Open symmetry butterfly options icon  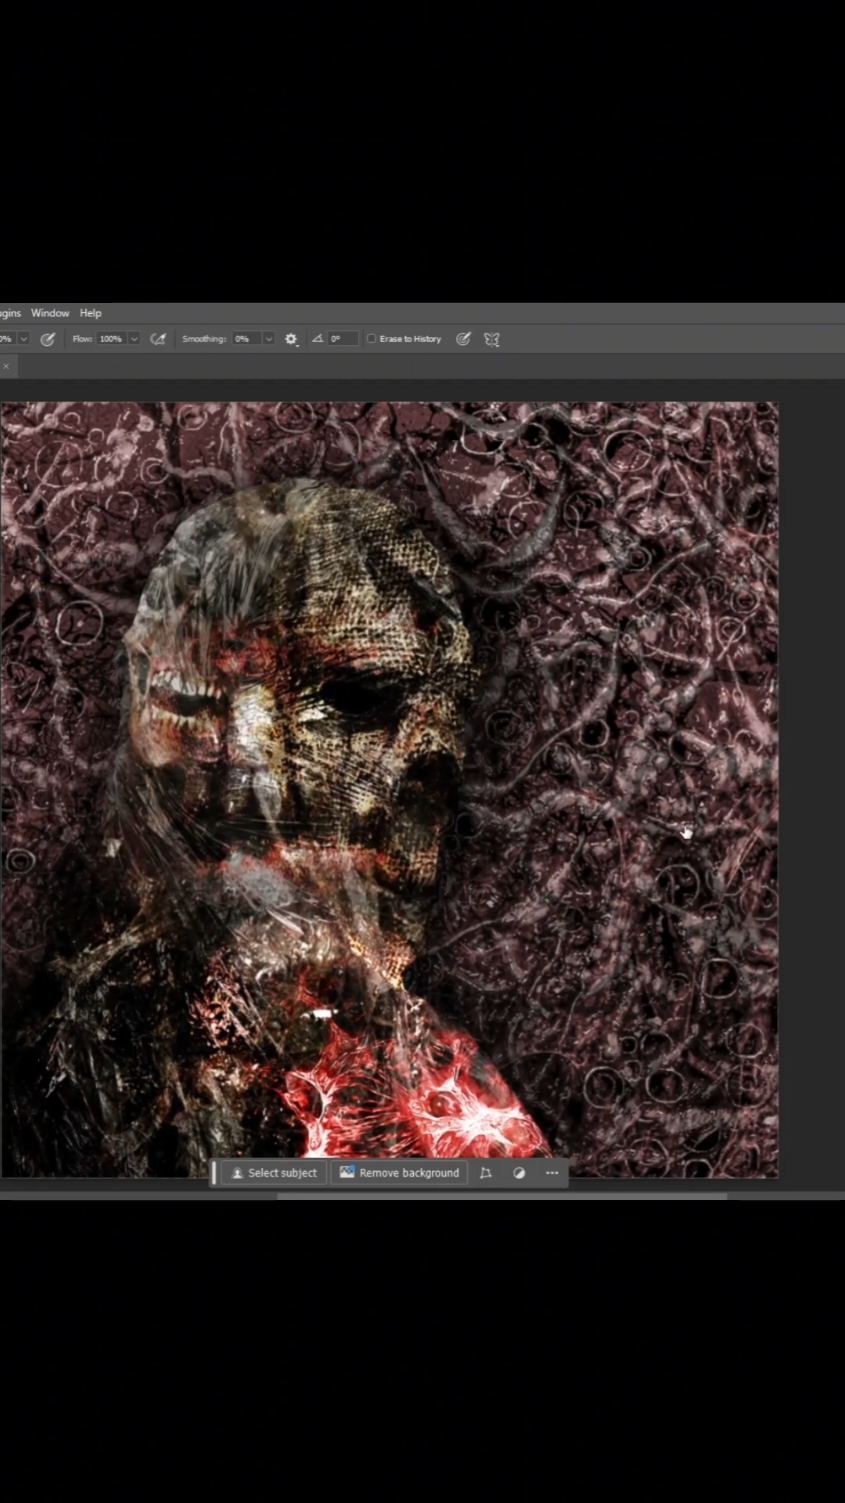click(x=492, y=339)
